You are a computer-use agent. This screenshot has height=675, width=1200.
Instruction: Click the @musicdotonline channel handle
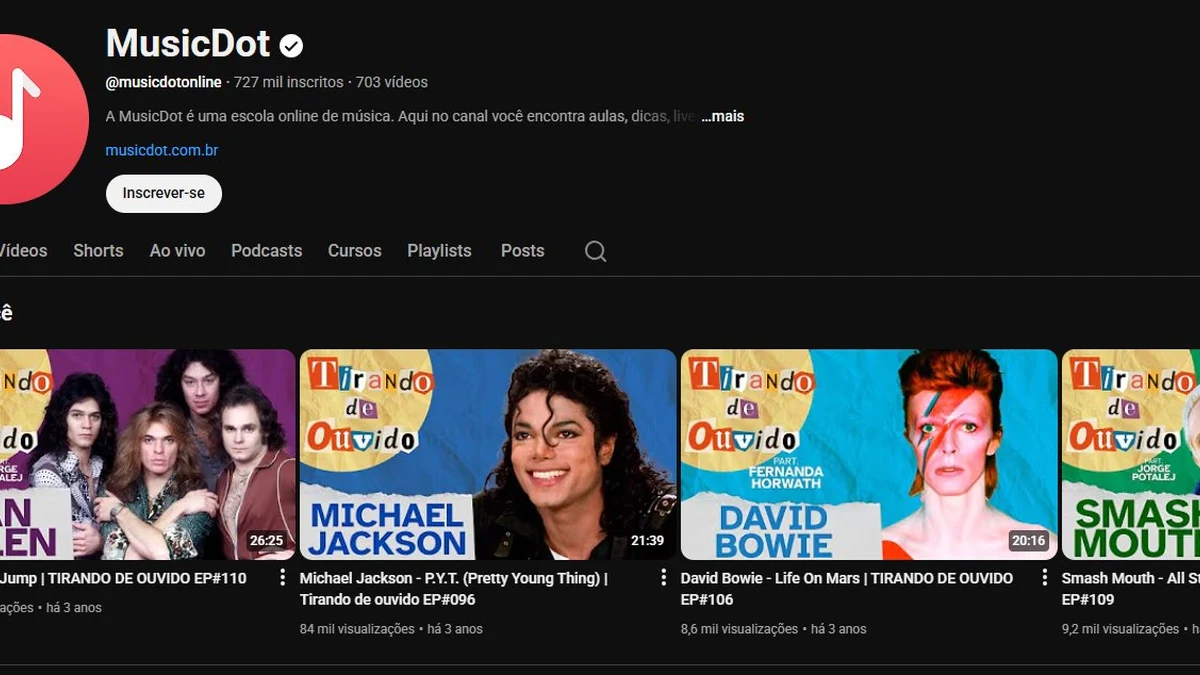tap(164, 82)
